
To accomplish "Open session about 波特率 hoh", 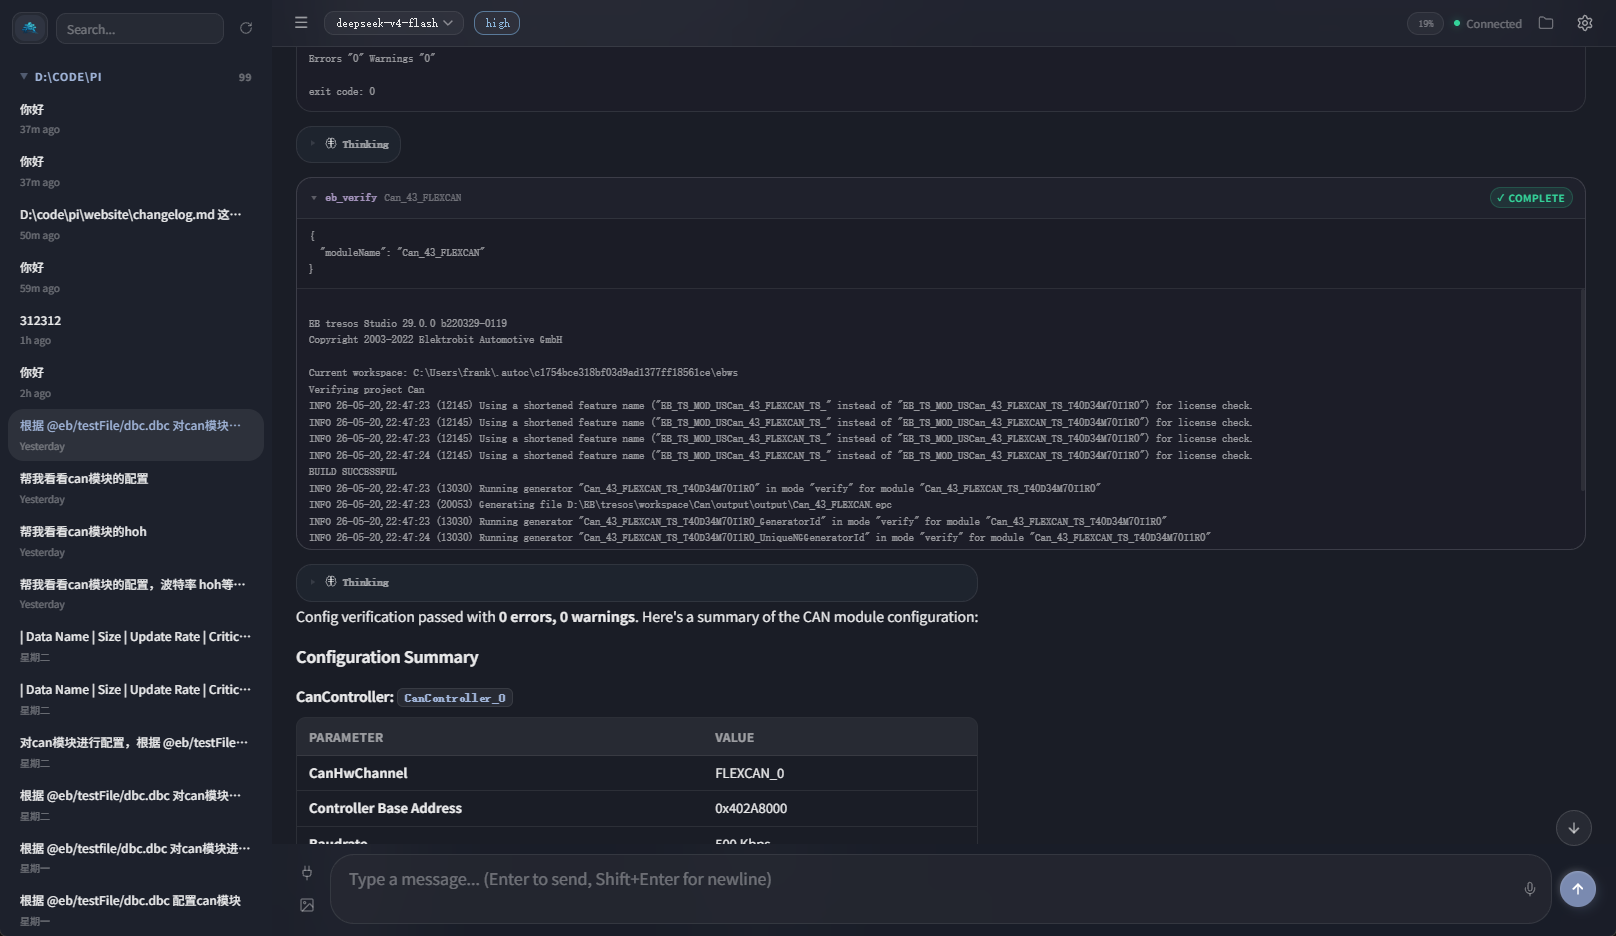I will [136, 594].
